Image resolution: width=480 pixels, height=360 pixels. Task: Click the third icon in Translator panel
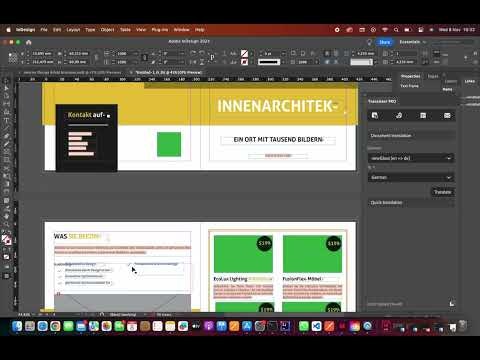pos(423,115)
